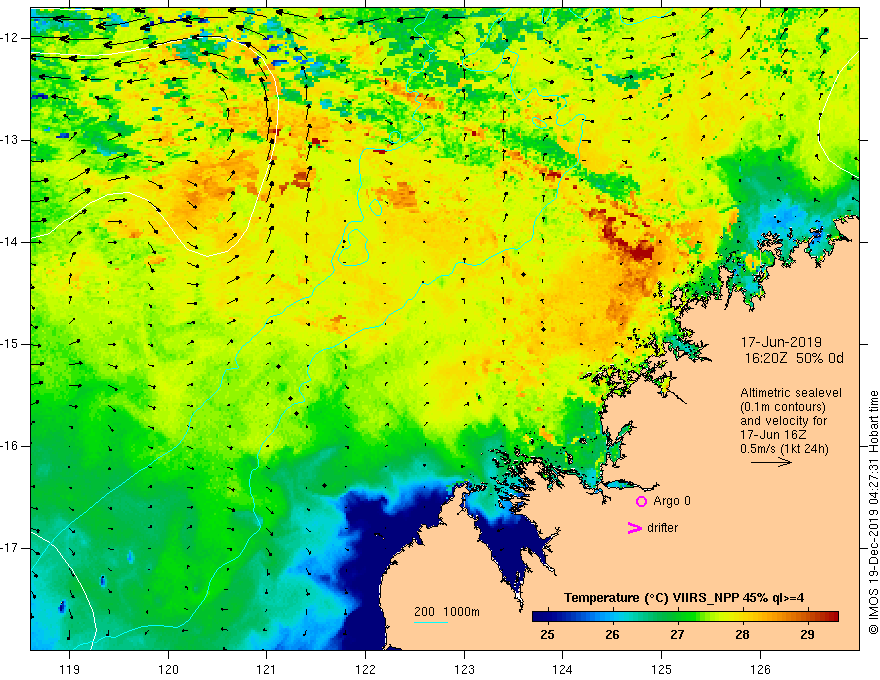880x680 pixels.
Task: Click the cyan 200m contour legend line
Action: point(430,622)
